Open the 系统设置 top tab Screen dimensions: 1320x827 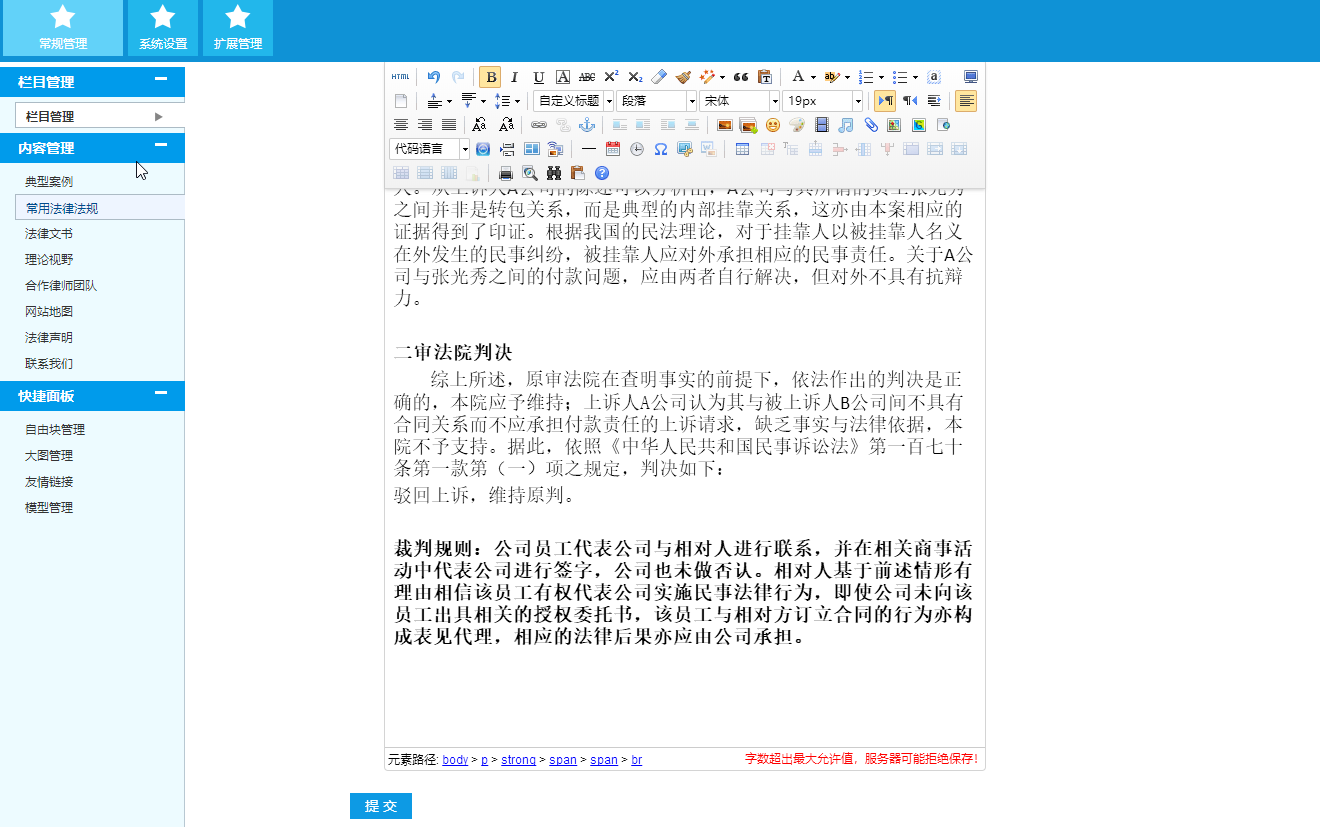click(x=163, y=28)
